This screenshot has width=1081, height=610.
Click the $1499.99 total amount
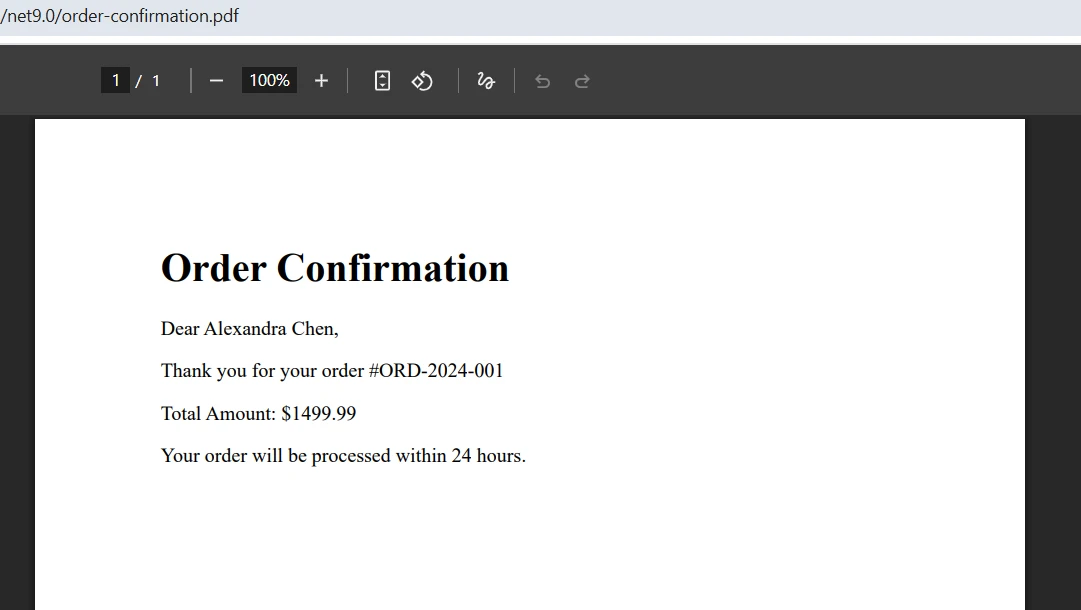point(318,413)
